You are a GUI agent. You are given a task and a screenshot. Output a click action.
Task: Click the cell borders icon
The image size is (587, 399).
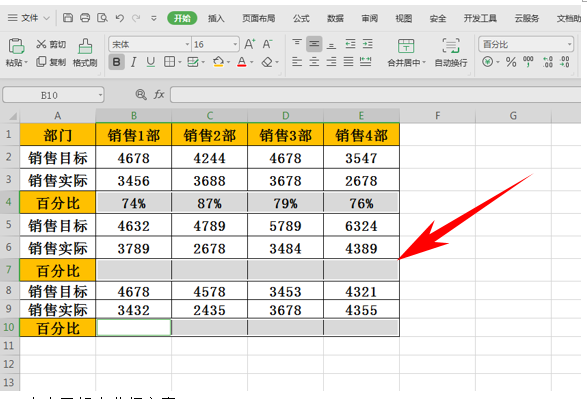pyautogui.click(x=169, y=62)
